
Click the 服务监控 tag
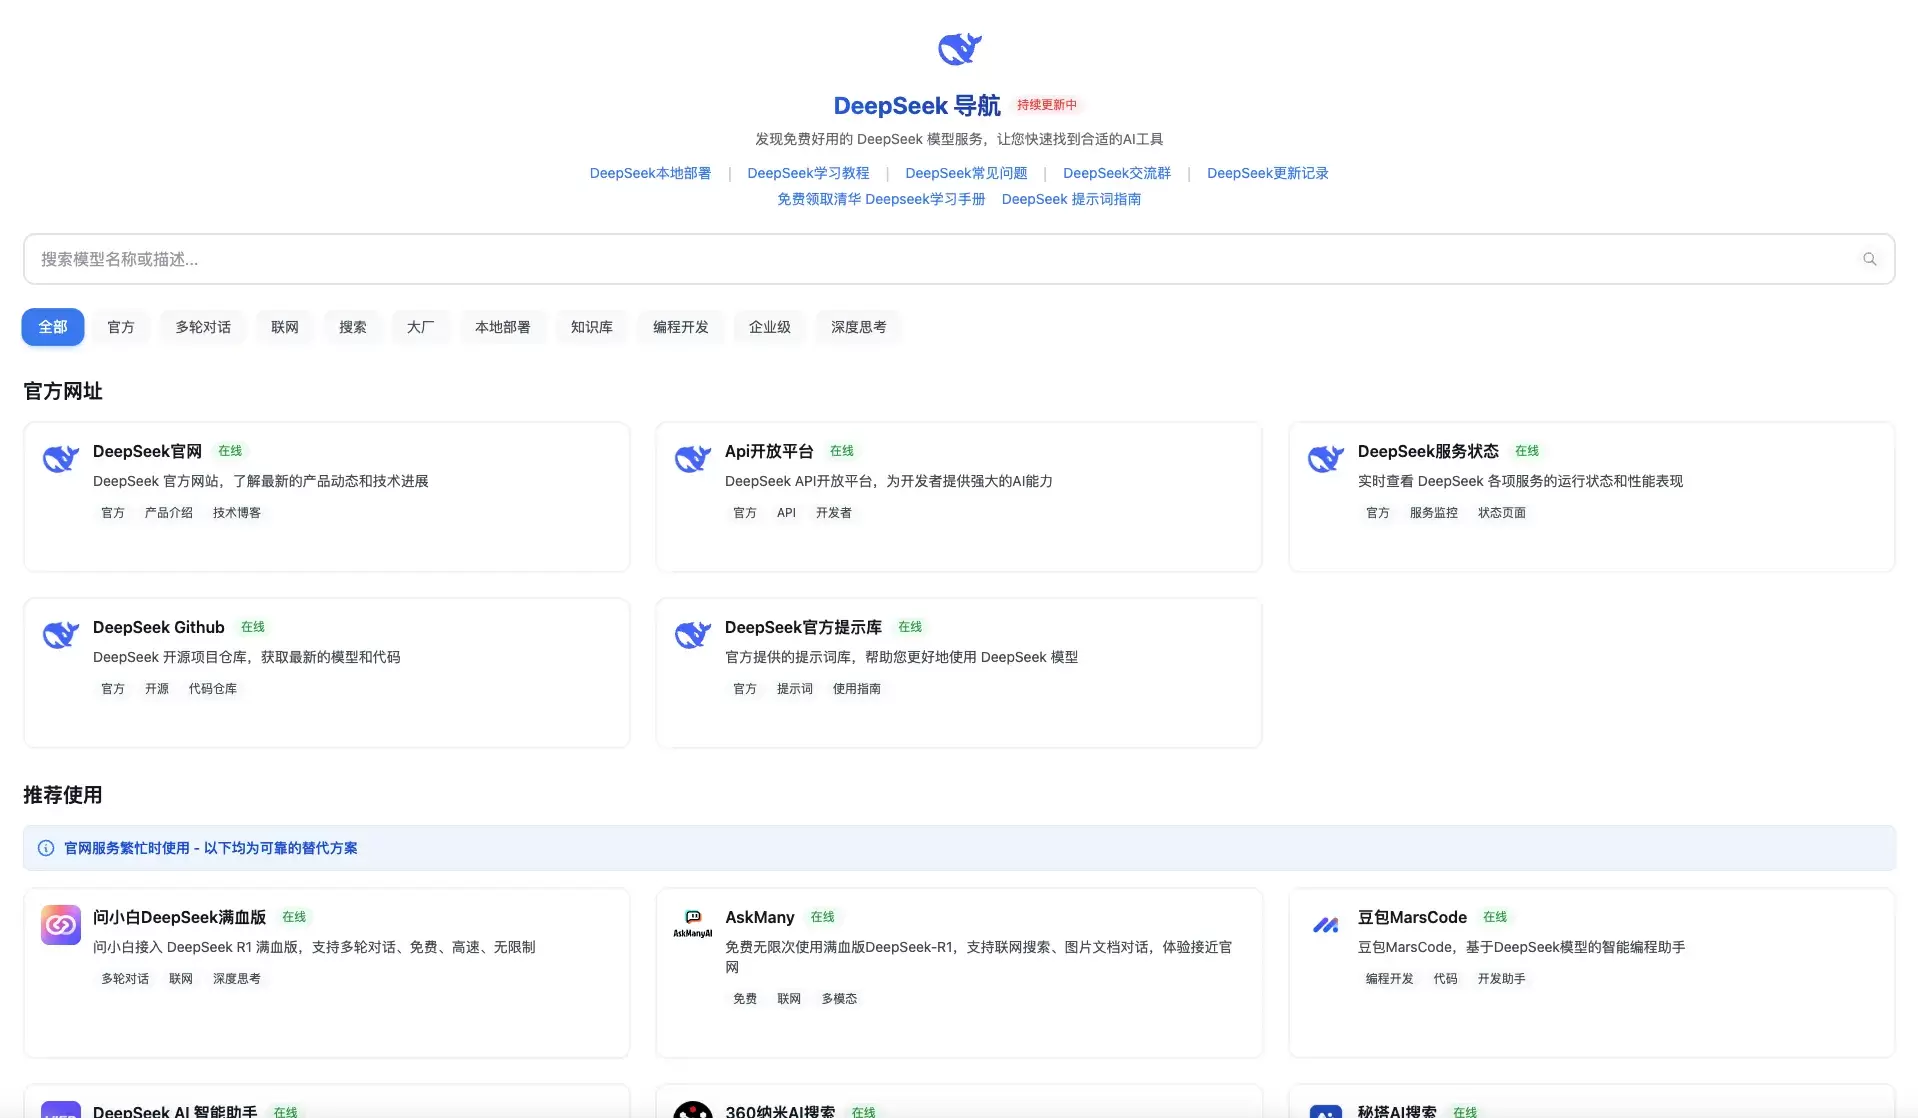click(x=1434, y=513)
